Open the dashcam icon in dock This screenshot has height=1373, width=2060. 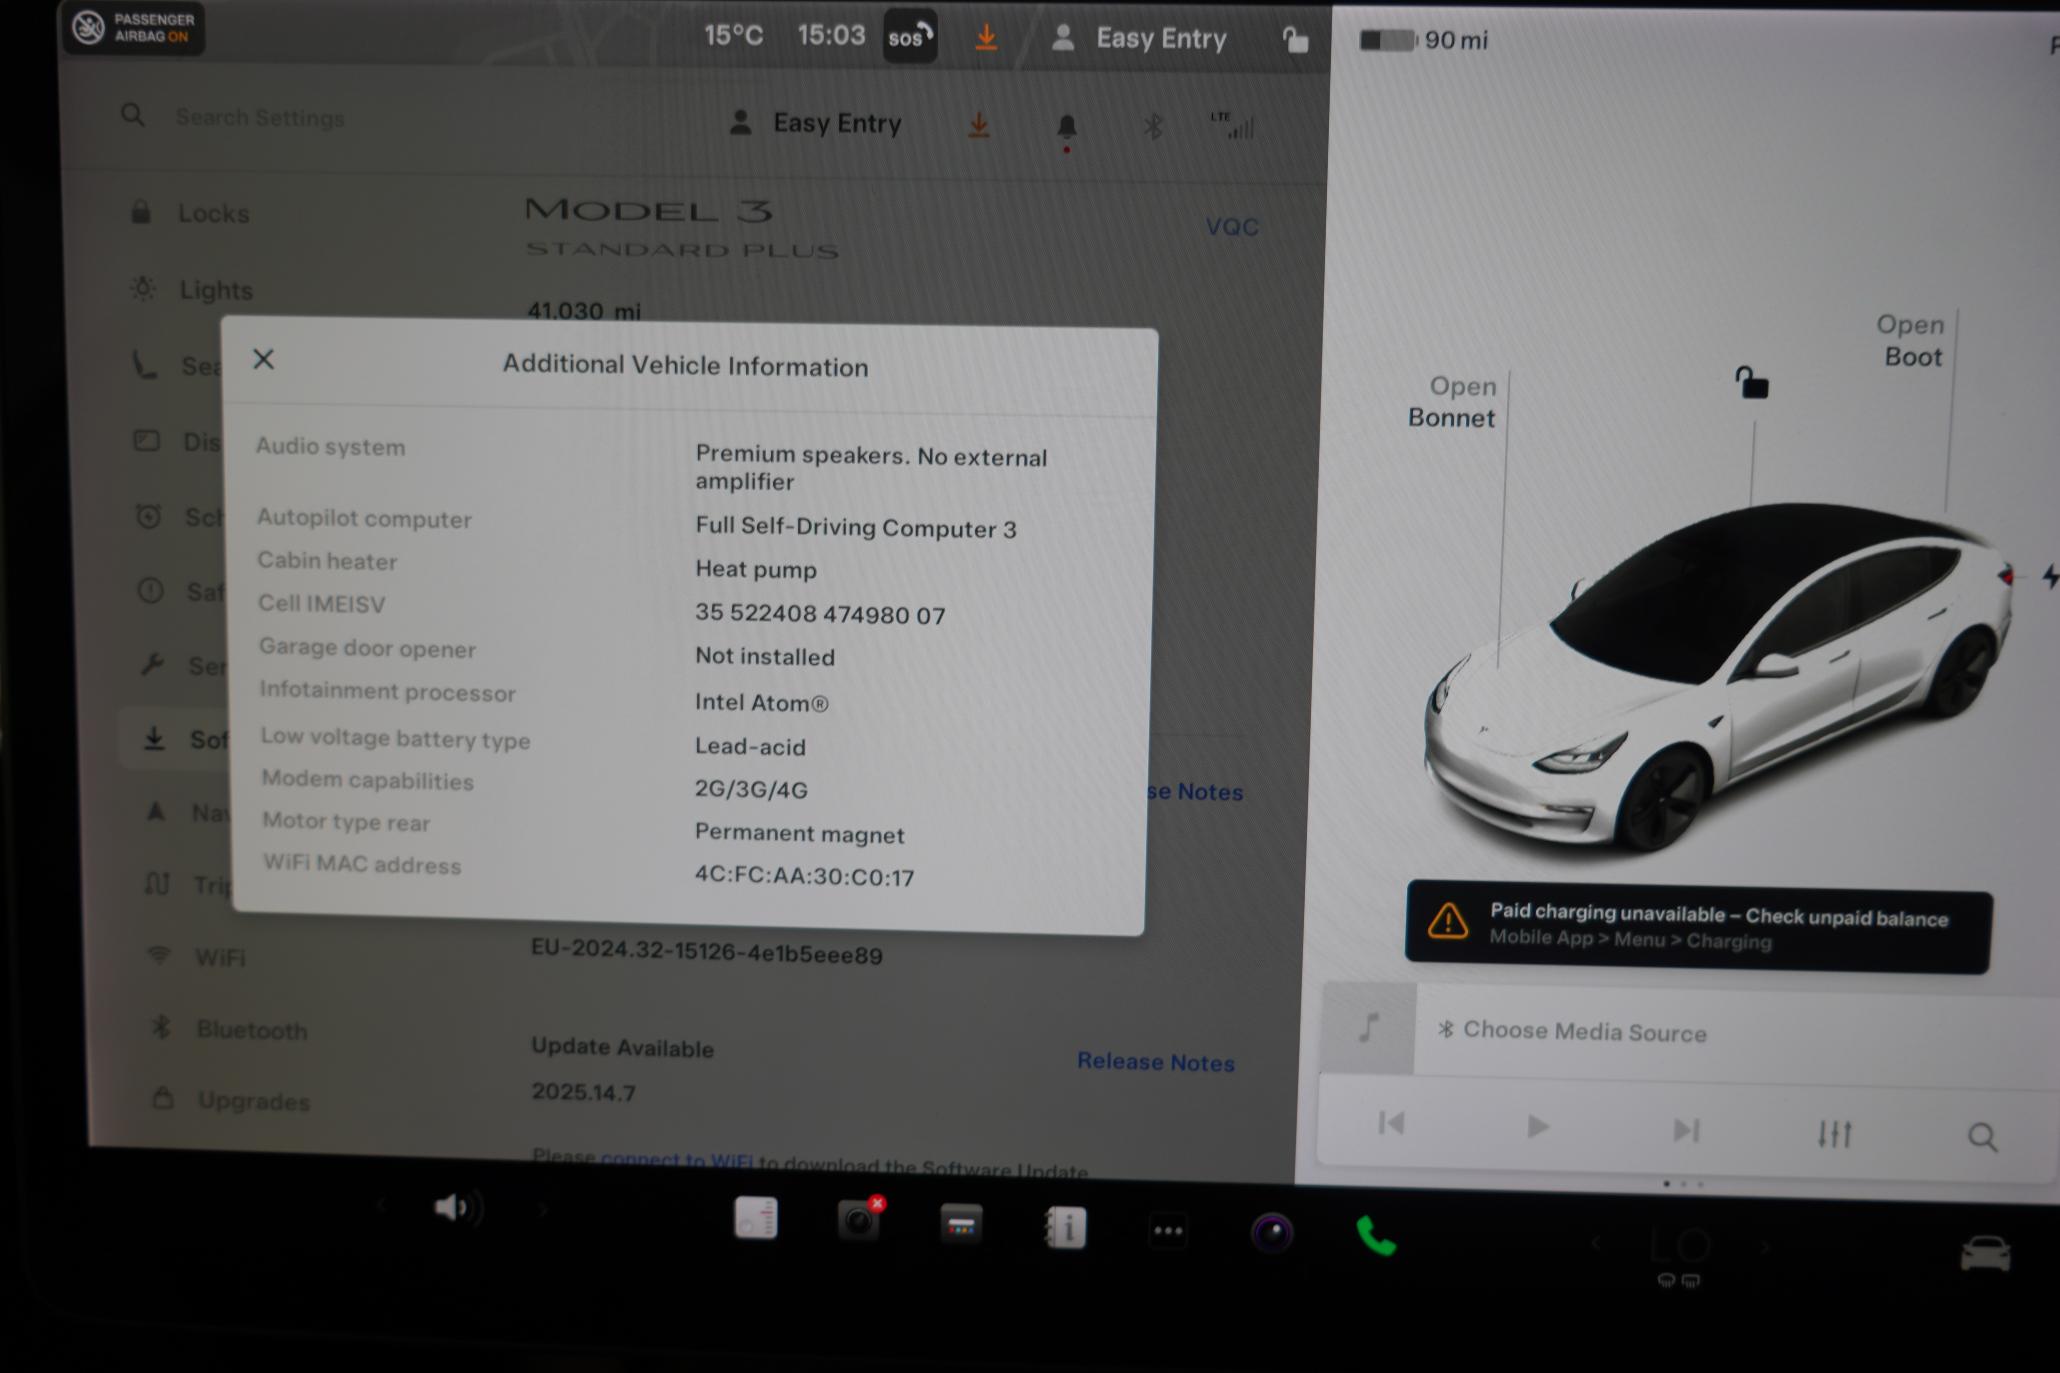[859, 1218]
